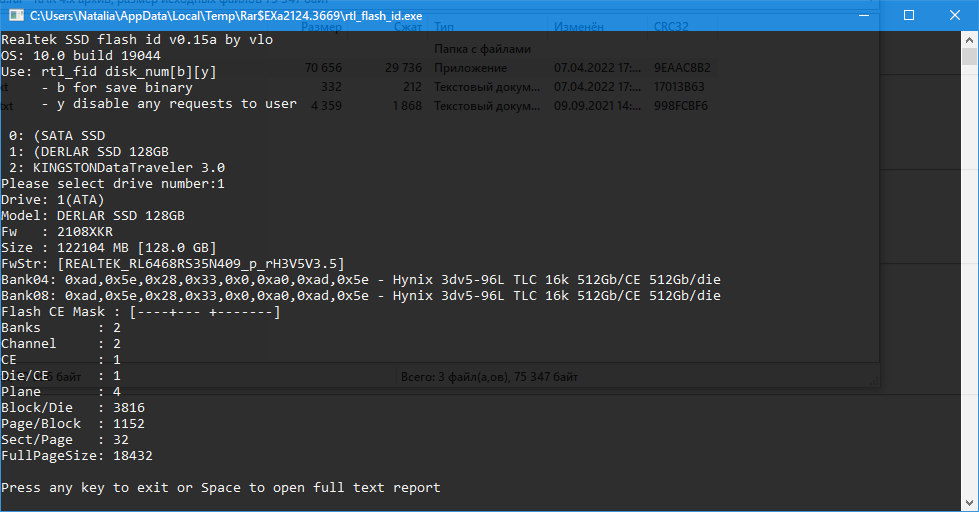Screen dimensions: 979x512
Task: Click the 'CRC32' column header in archive window behind
Action: click(x=671, y=27)
